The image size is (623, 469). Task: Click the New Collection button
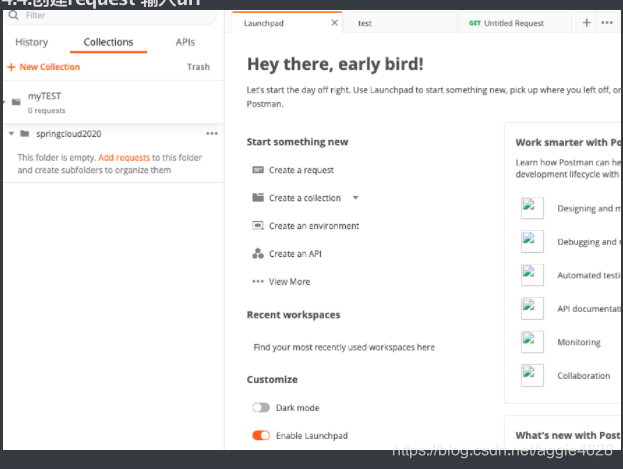pyautogui.click(x=44, y=67)
